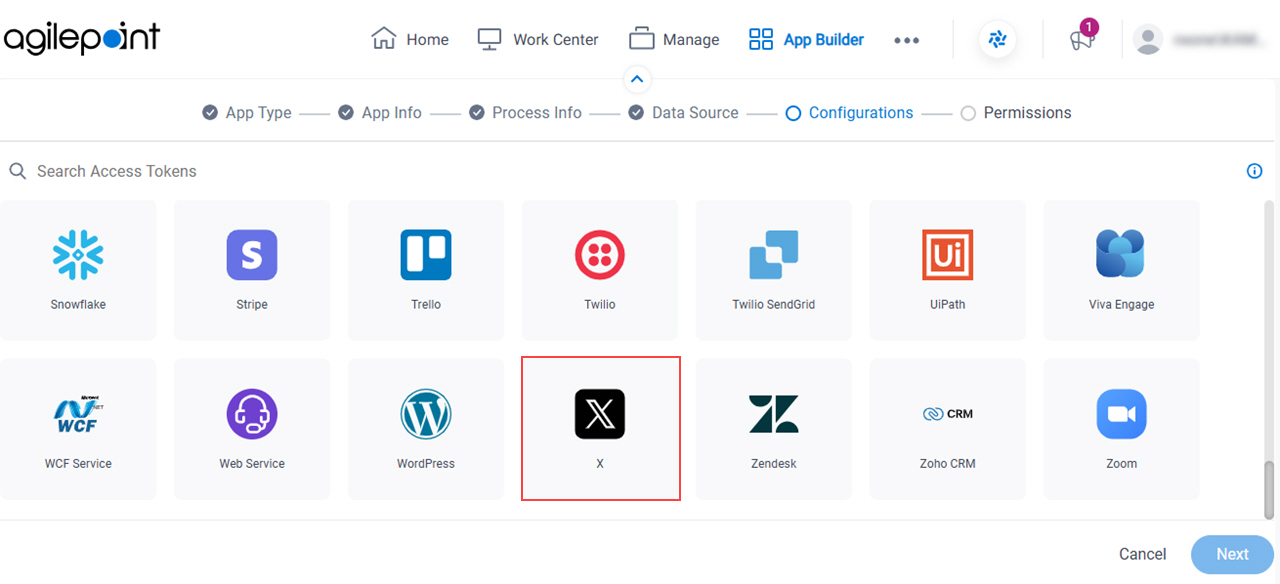This screenshot has width=1280, height=584.
Task: Open the notifications megaphone icon
Action: pos(1082,39)
